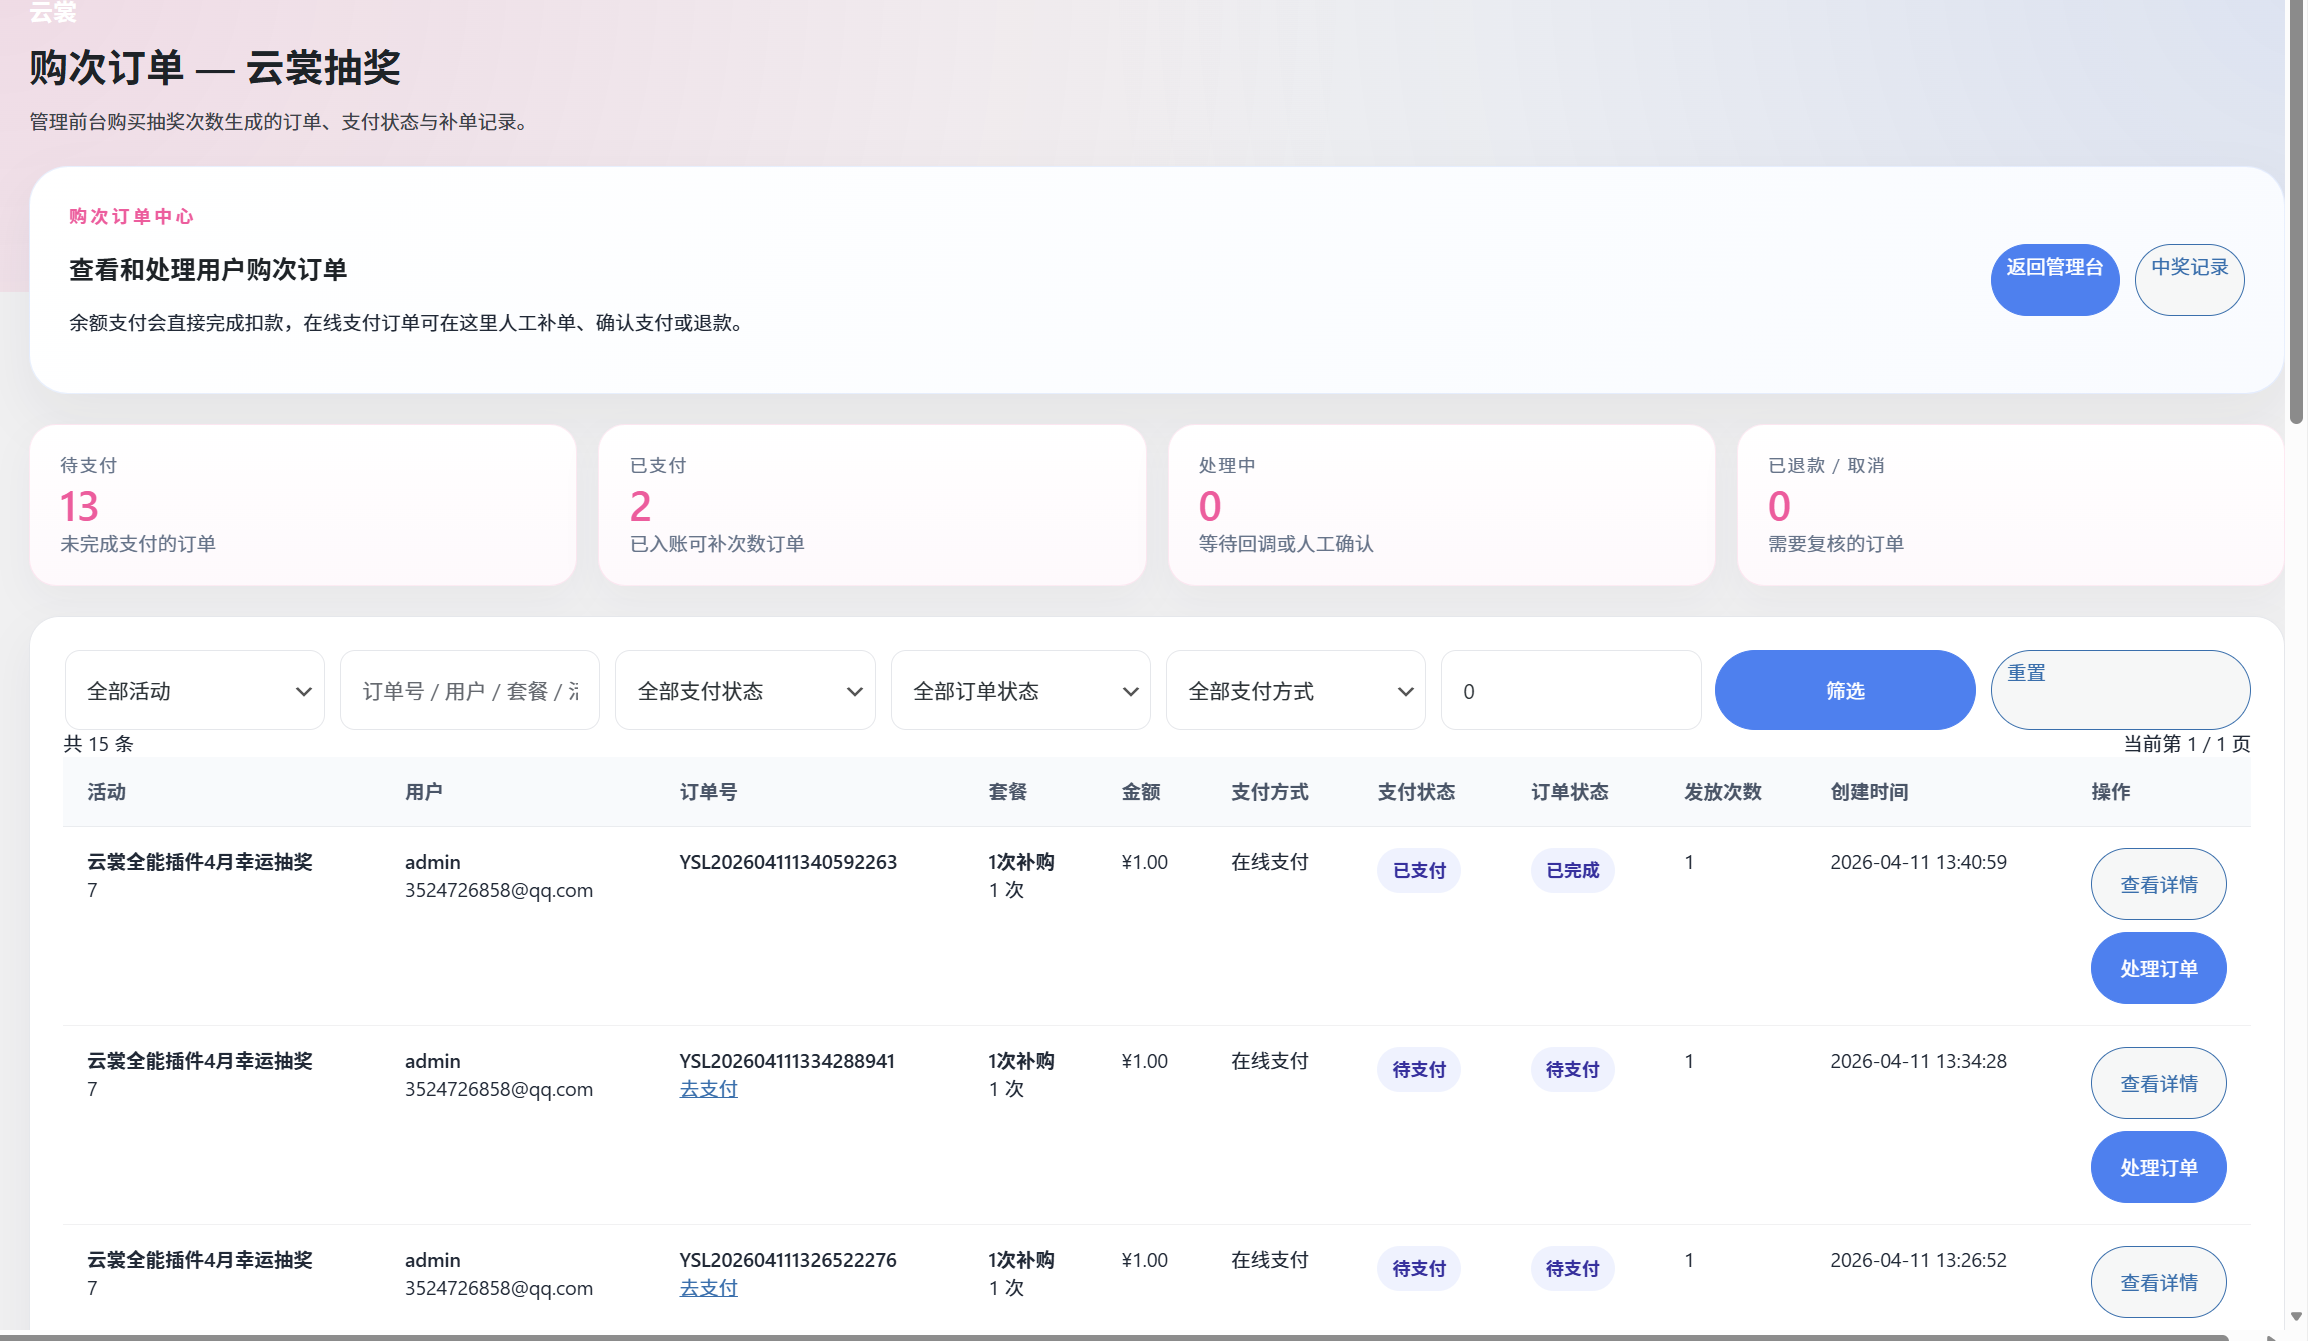Open the 全部订单状态 dropdown
The height and width of the screenshot is (1341, 2311).
click(x=1021, y=691)
